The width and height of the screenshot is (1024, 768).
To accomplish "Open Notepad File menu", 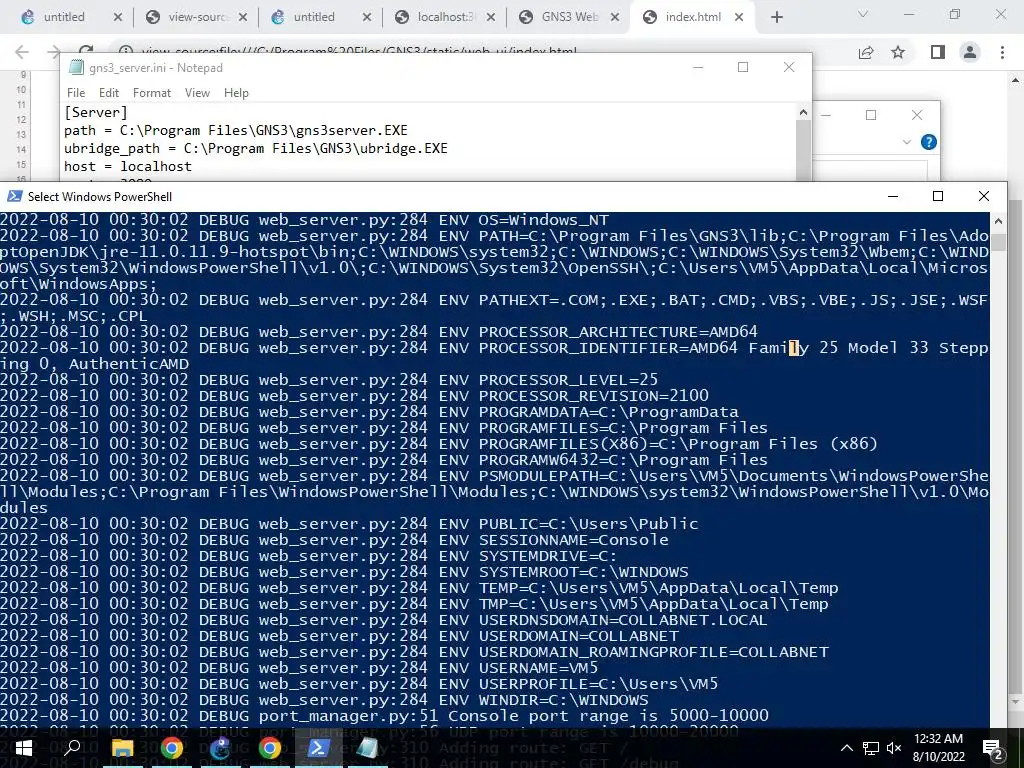I will click(x=76, y=93).
